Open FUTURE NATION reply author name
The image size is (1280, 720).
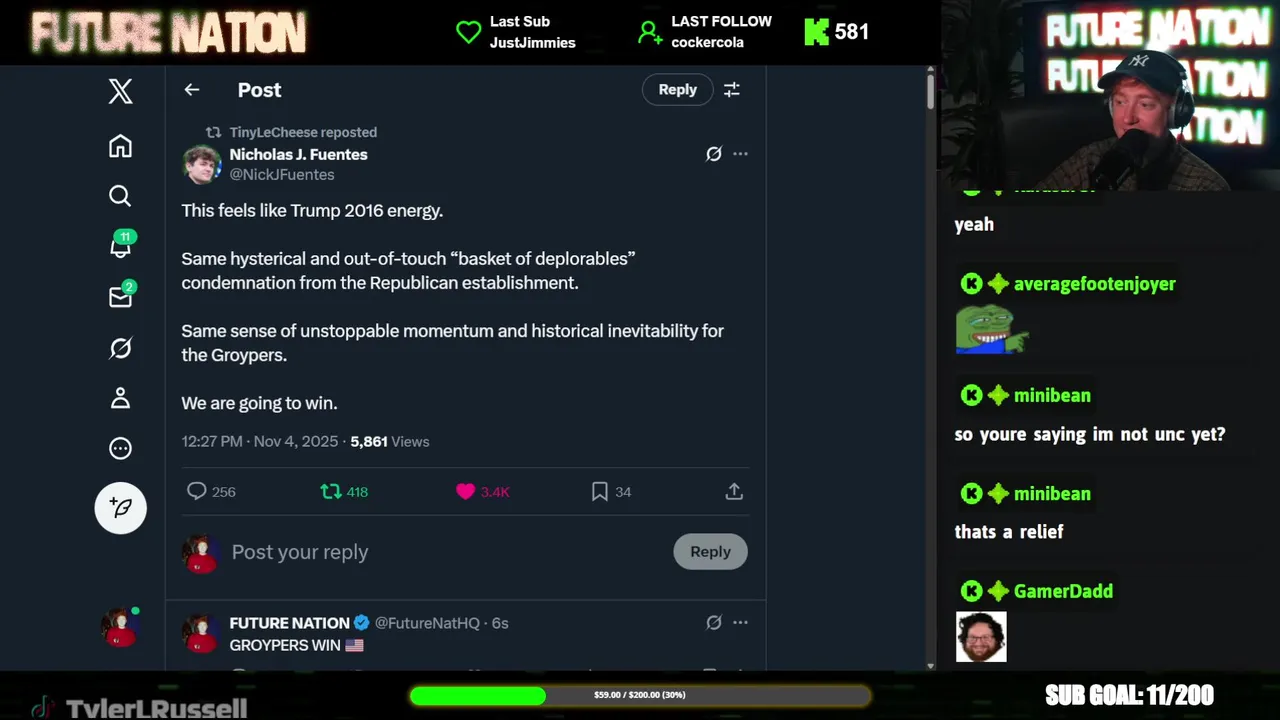point(289,623)
